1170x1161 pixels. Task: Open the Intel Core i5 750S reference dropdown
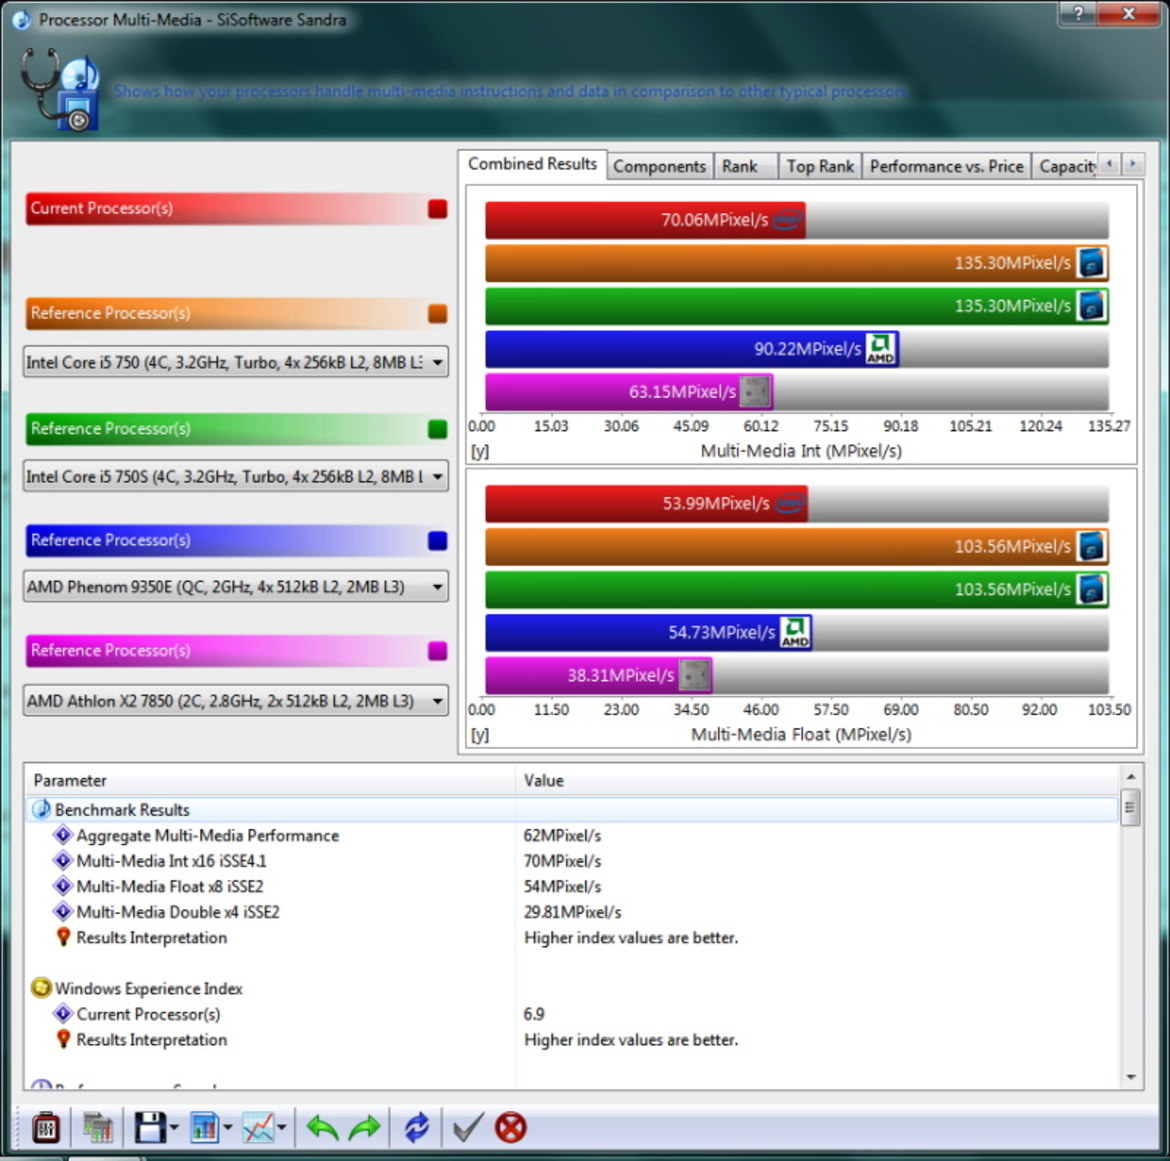236,476
